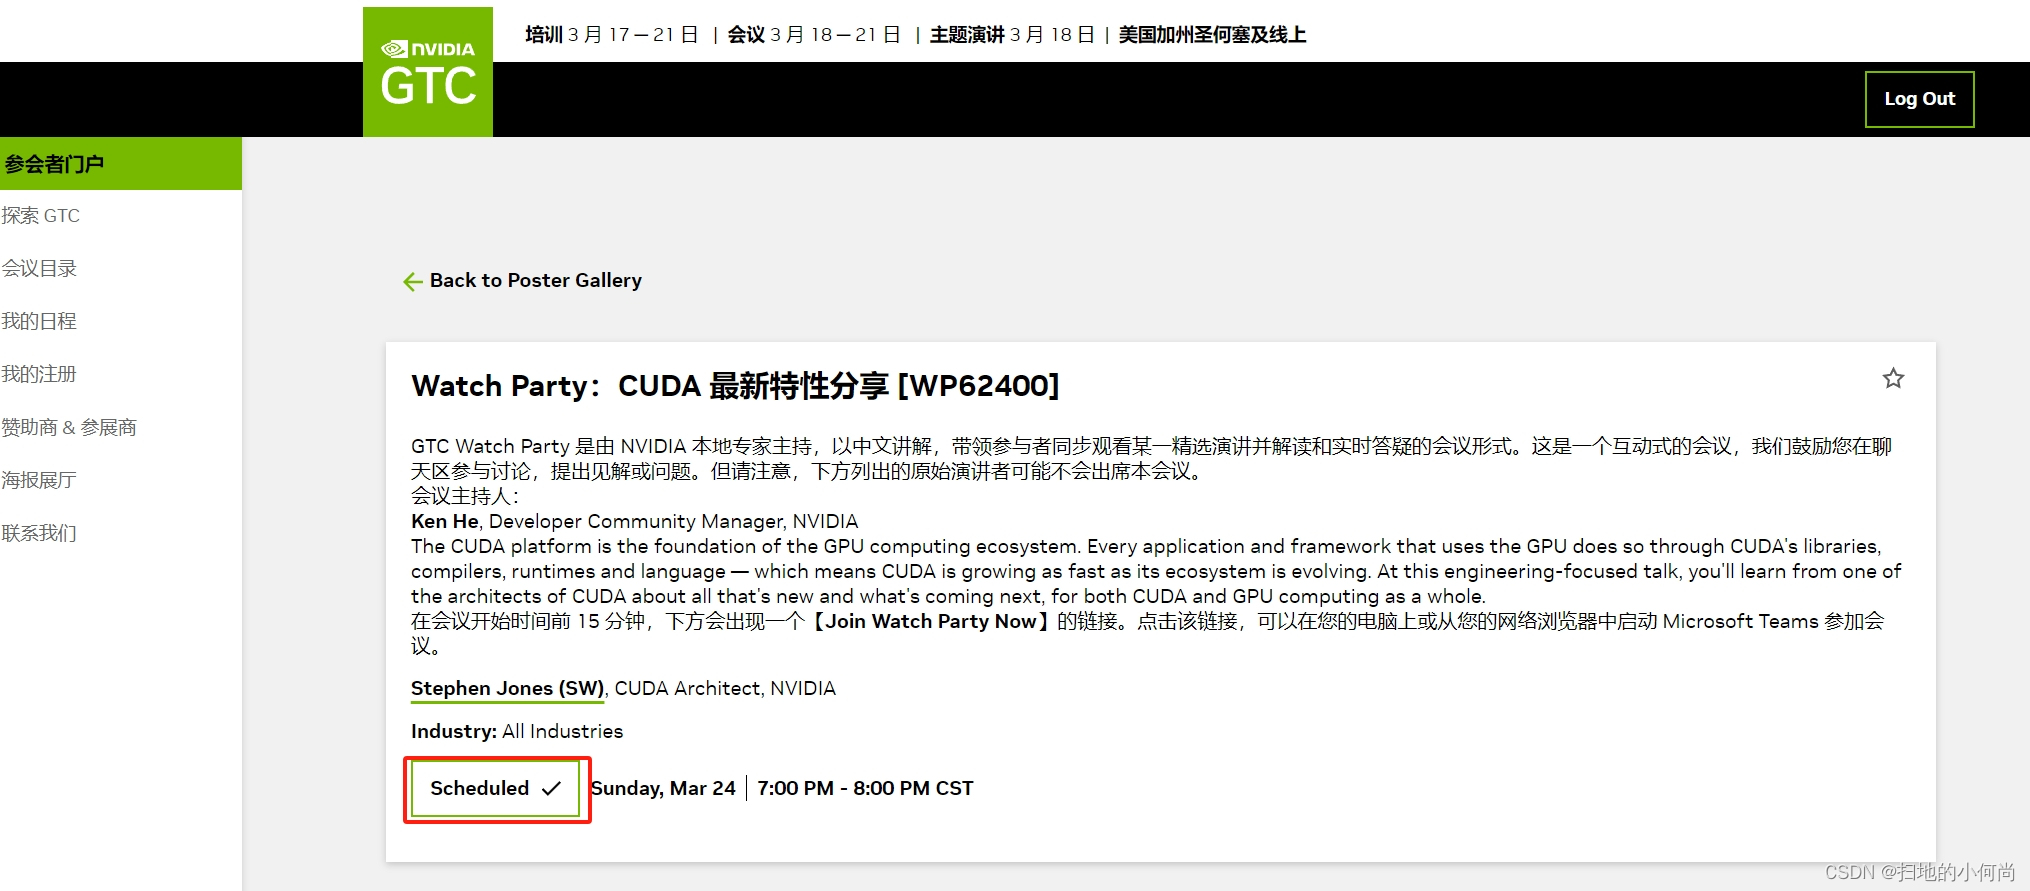Viewport: 2030px width, 891px height.
Task: Open speaker Stephen Jones (SW) profile link
Action: tap(508, 688)
